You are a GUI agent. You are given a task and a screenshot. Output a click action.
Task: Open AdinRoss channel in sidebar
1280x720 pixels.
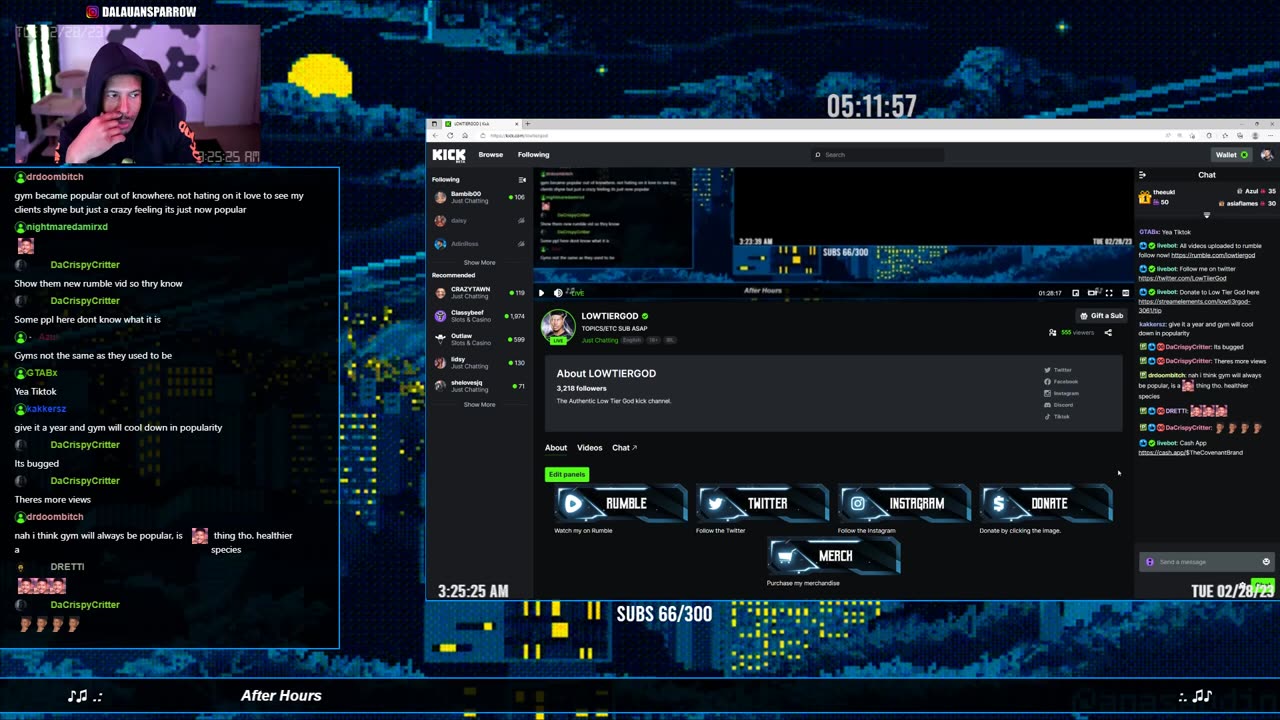pyautogui.click(x=479, y=244)
